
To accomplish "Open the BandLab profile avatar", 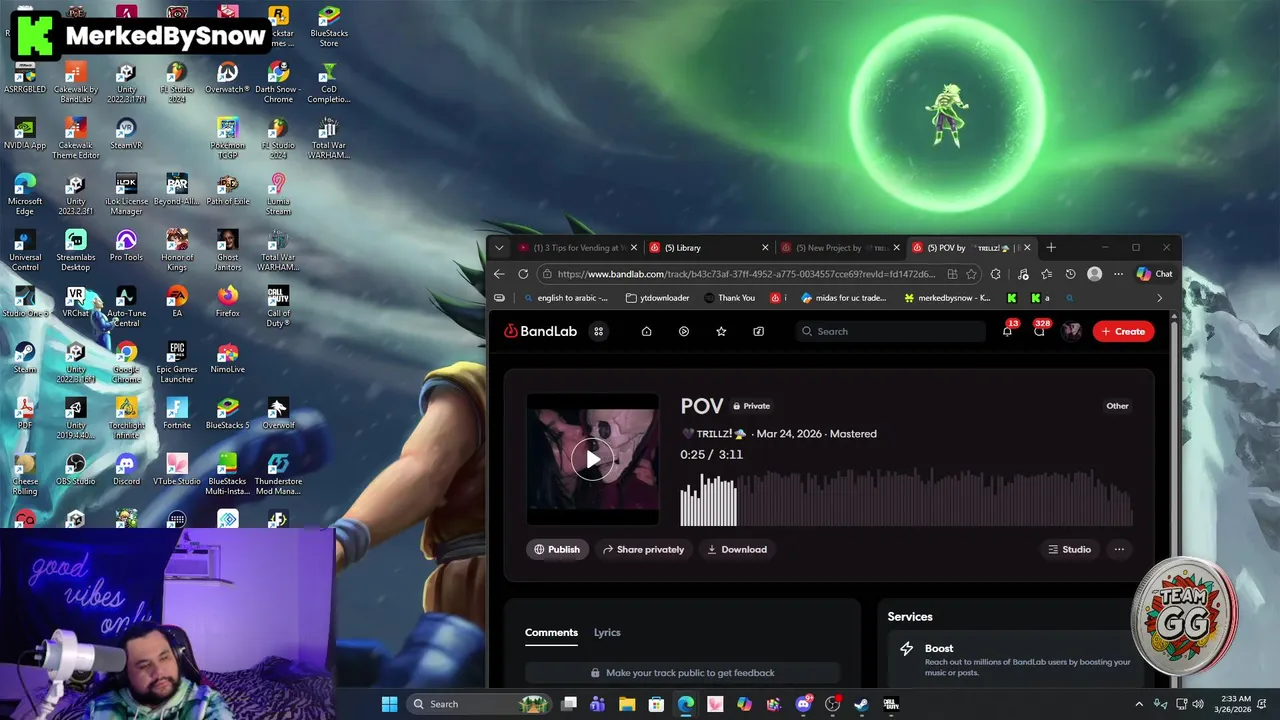I will [x=1072, y=331].
